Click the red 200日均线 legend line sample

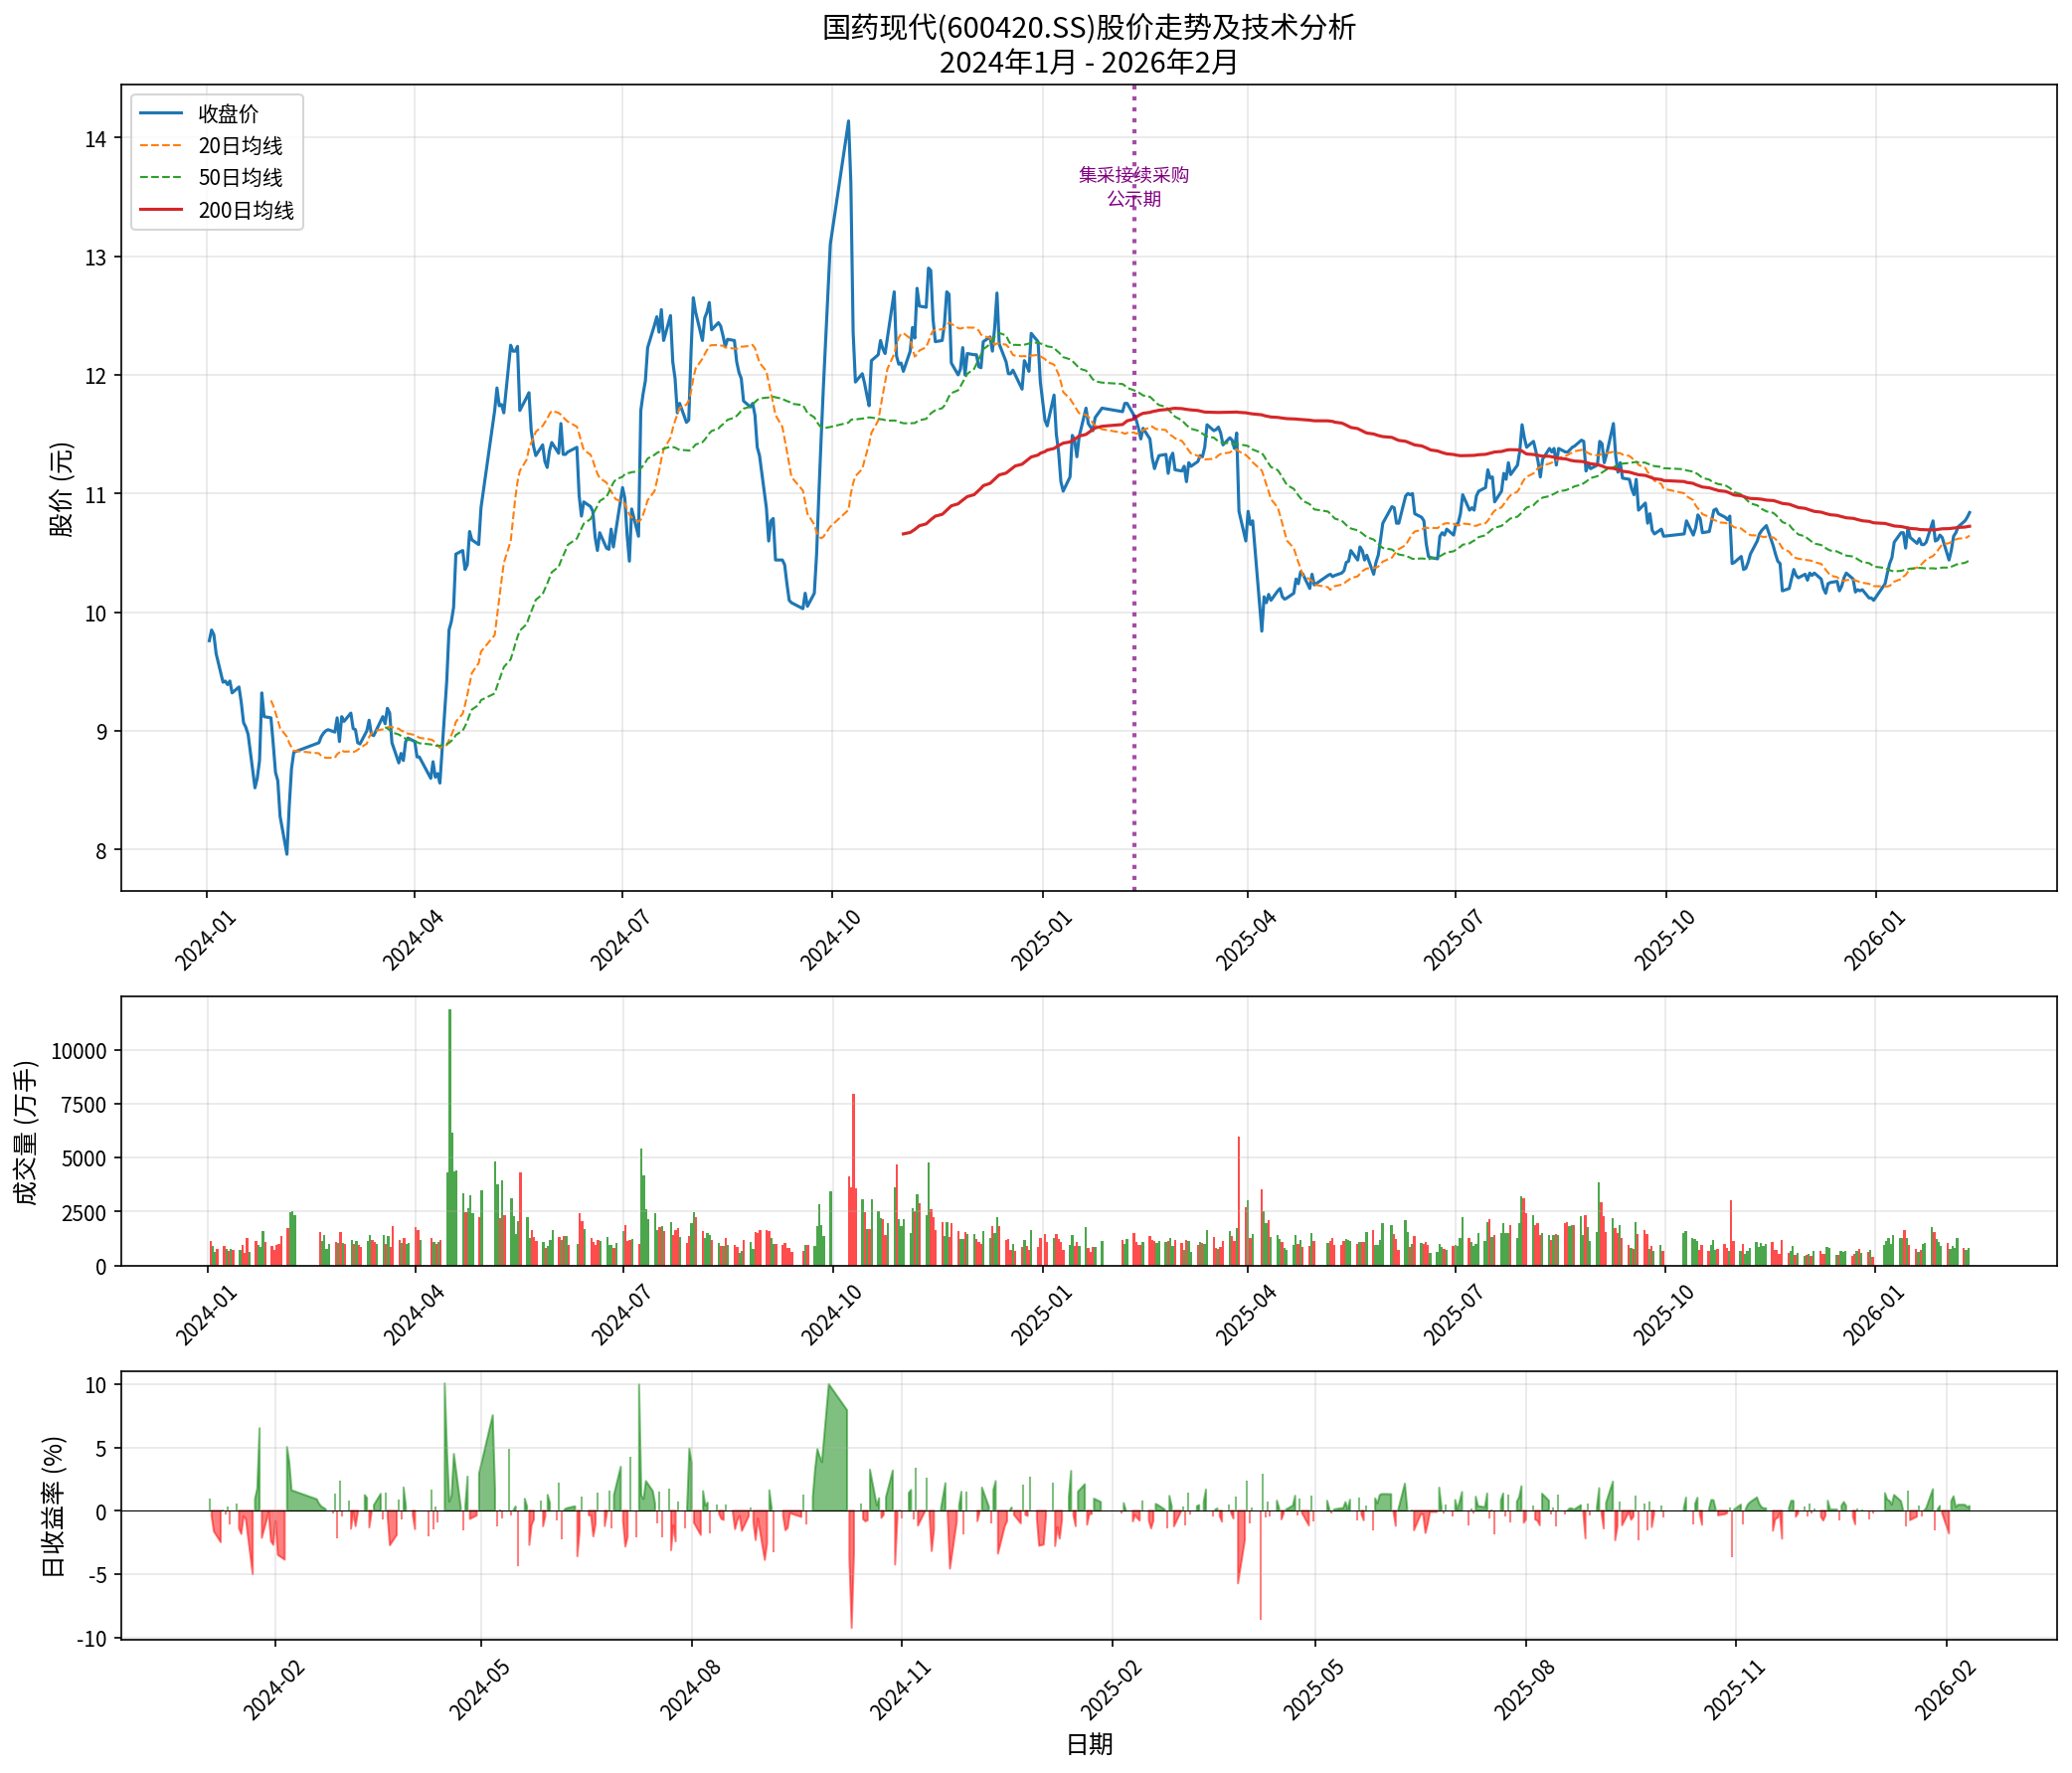point(161,210)
